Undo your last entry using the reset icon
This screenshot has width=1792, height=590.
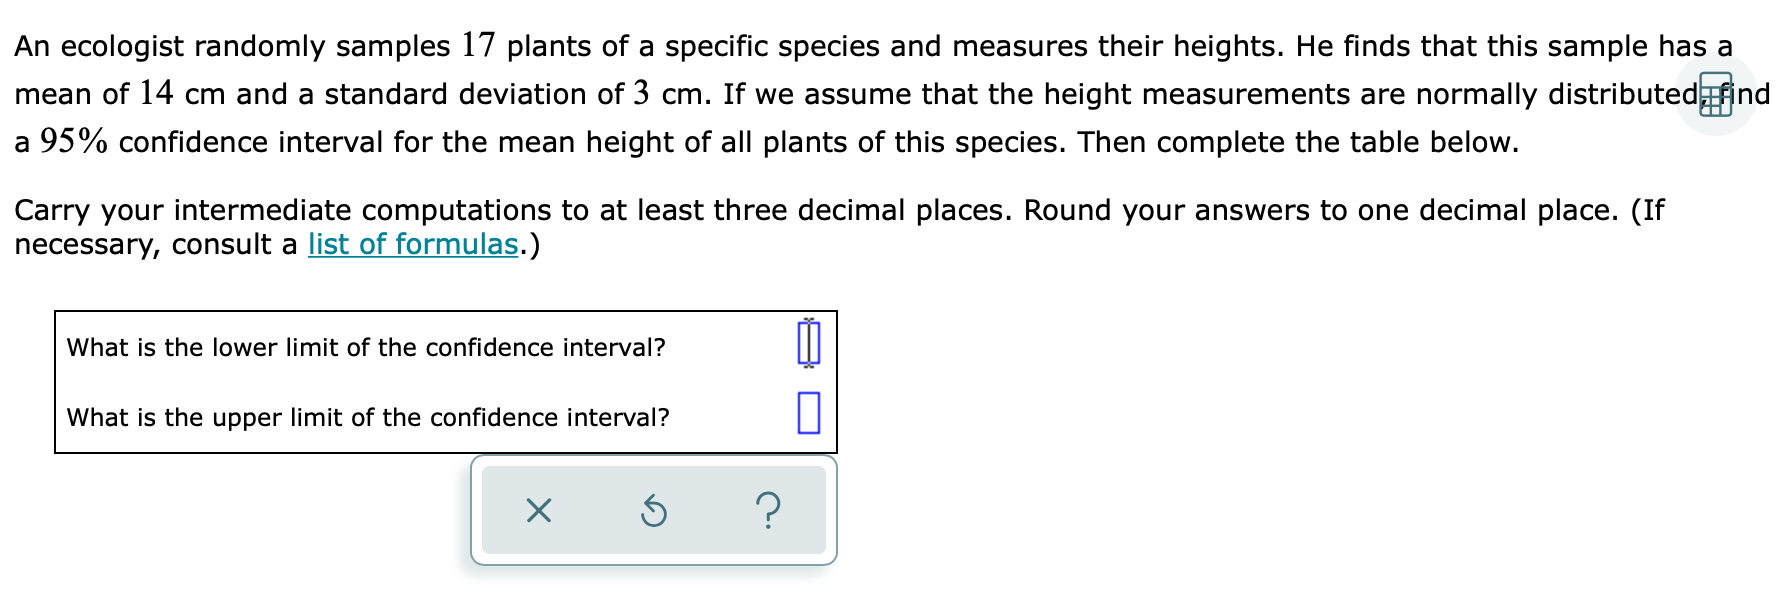tap(654, 511)
